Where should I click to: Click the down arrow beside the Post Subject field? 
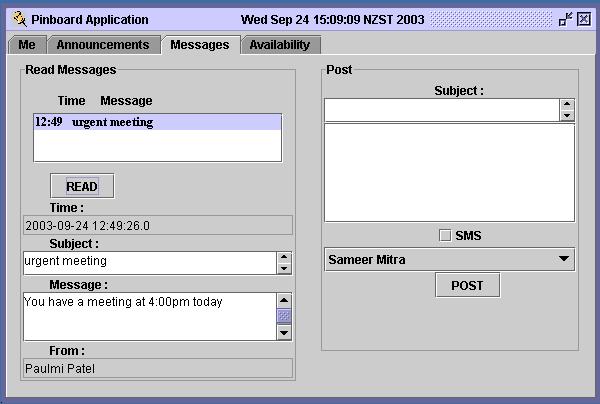tap(567, 115)
